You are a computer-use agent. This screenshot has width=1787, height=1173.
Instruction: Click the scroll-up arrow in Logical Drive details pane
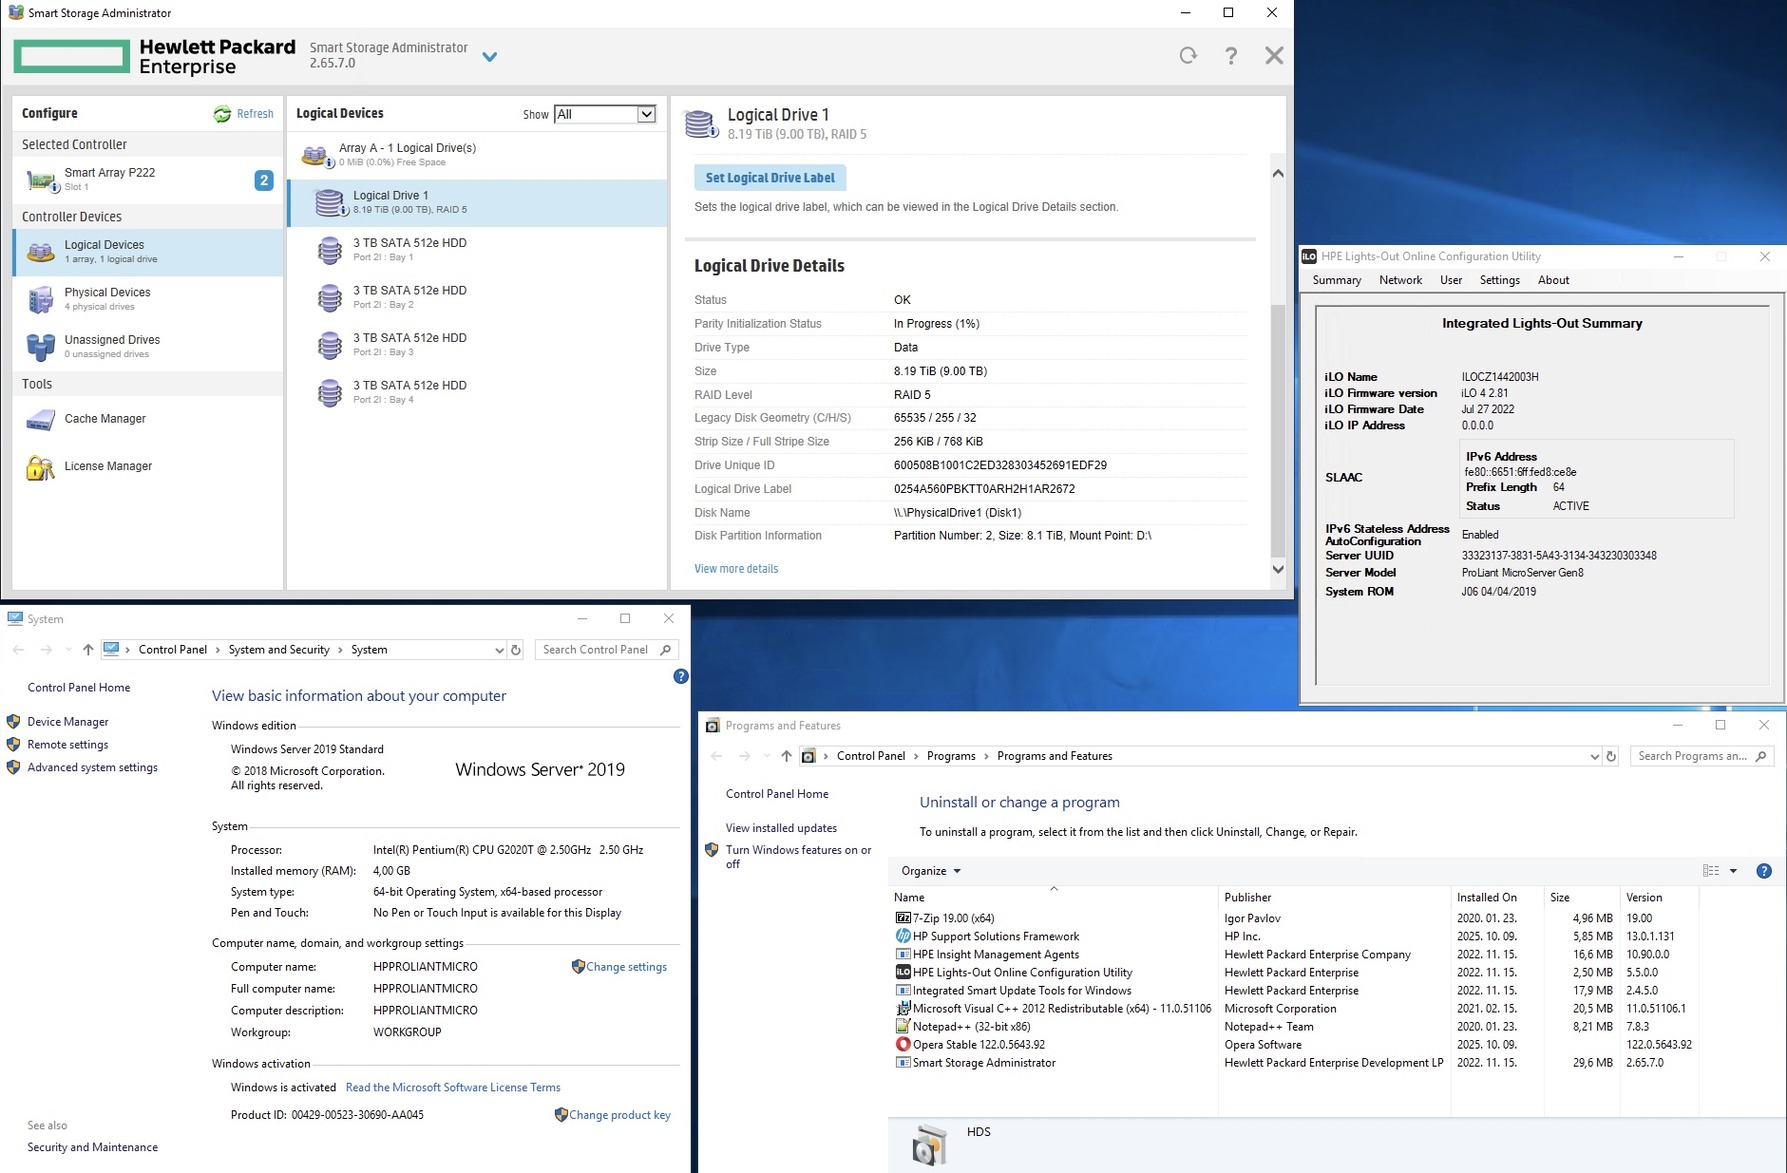click(1278, 173)
